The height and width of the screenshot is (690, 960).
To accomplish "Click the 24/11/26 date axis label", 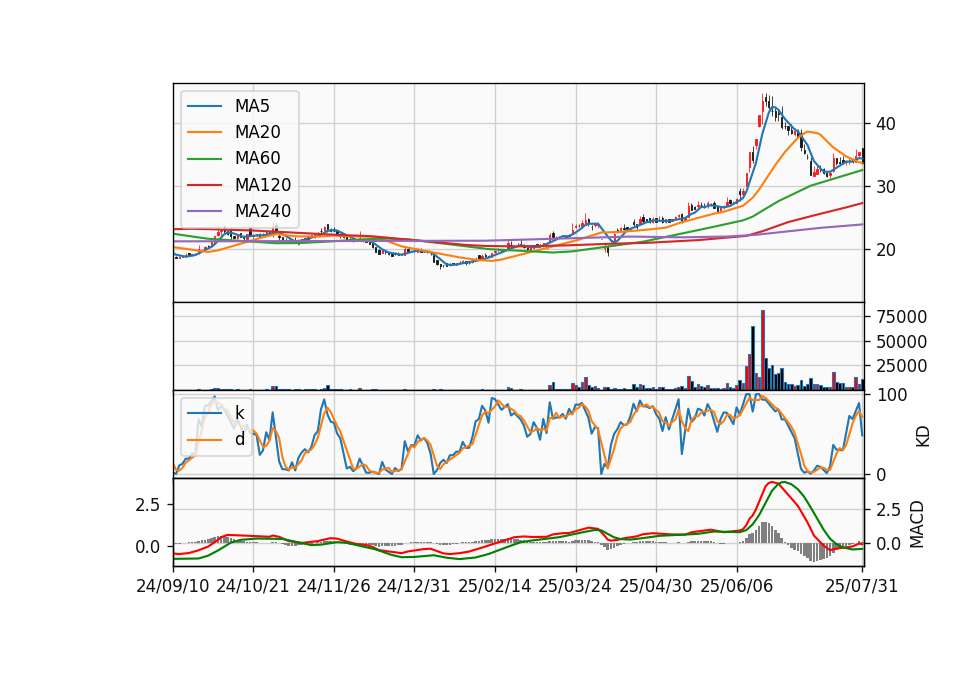I will click(x=334, y=587).
